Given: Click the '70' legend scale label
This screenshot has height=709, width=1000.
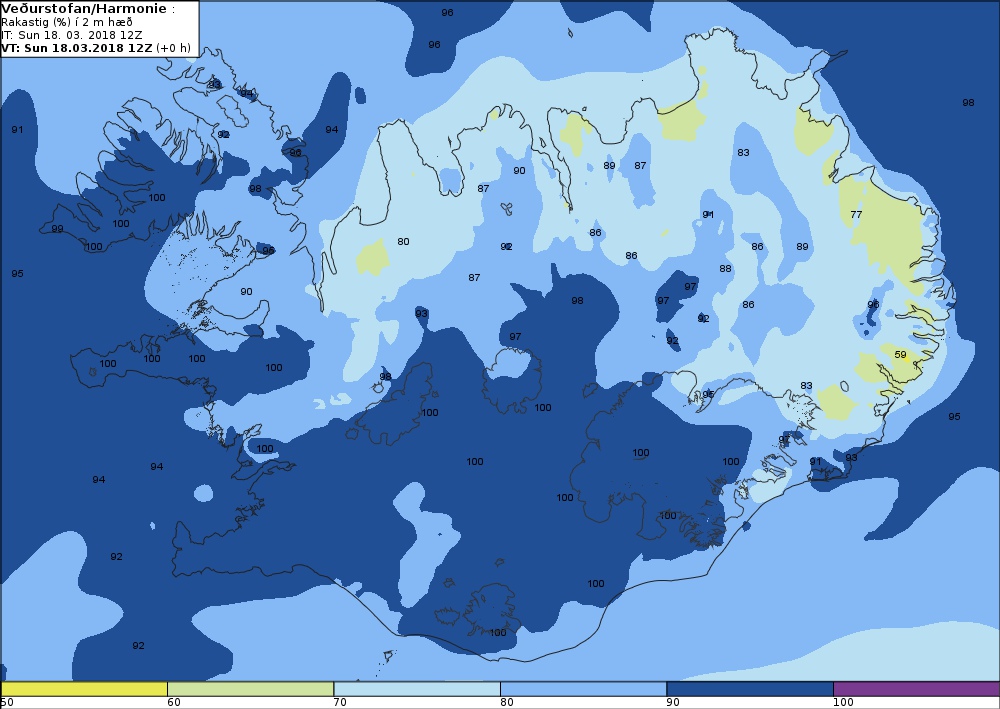Looking at the screenshot, I should point(340,703).
